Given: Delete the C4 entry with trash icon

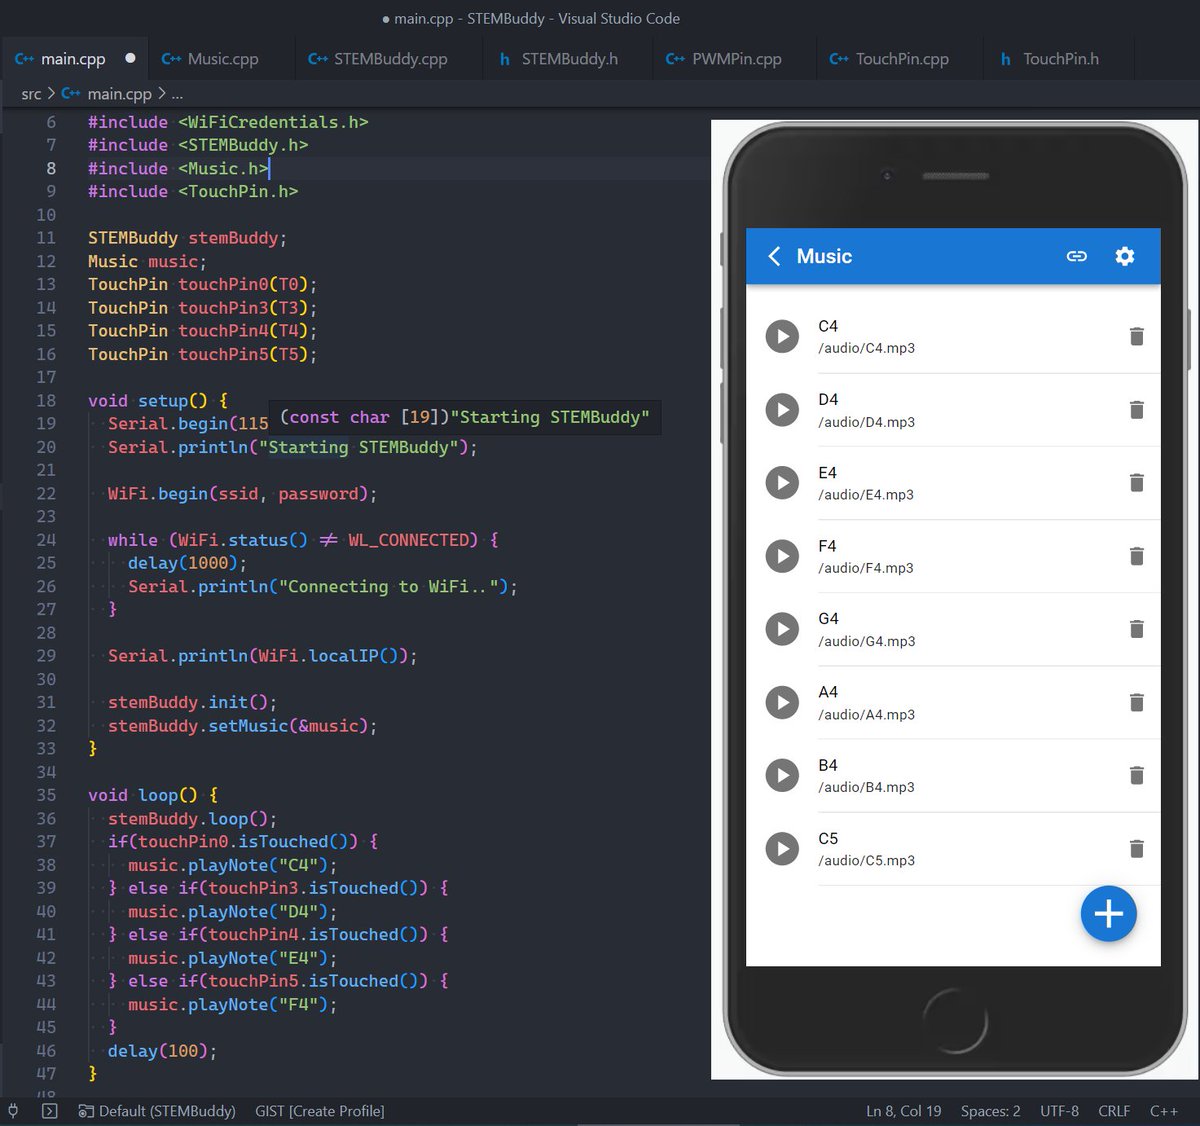Looking at the screenshot, I should [x=1136, y=337].
